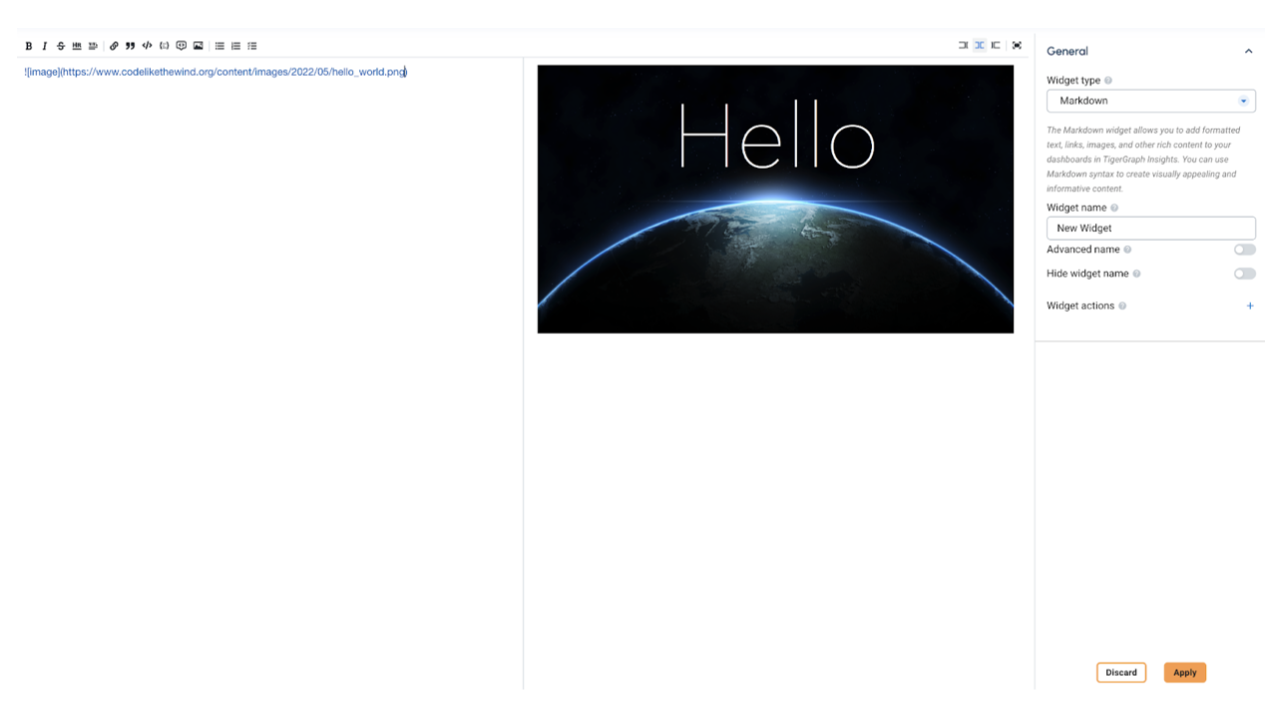Apply strikethrough formatting

(60, 45)
